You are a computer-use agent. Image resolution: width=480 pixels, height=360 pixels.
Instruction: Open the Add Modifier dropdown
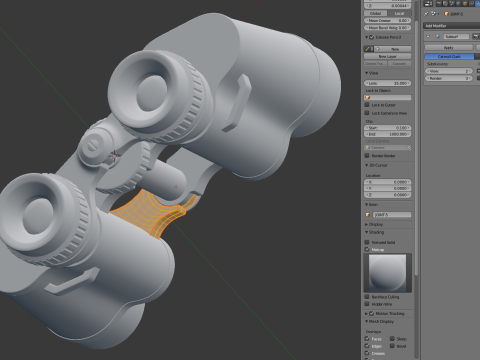pos(452,26)
